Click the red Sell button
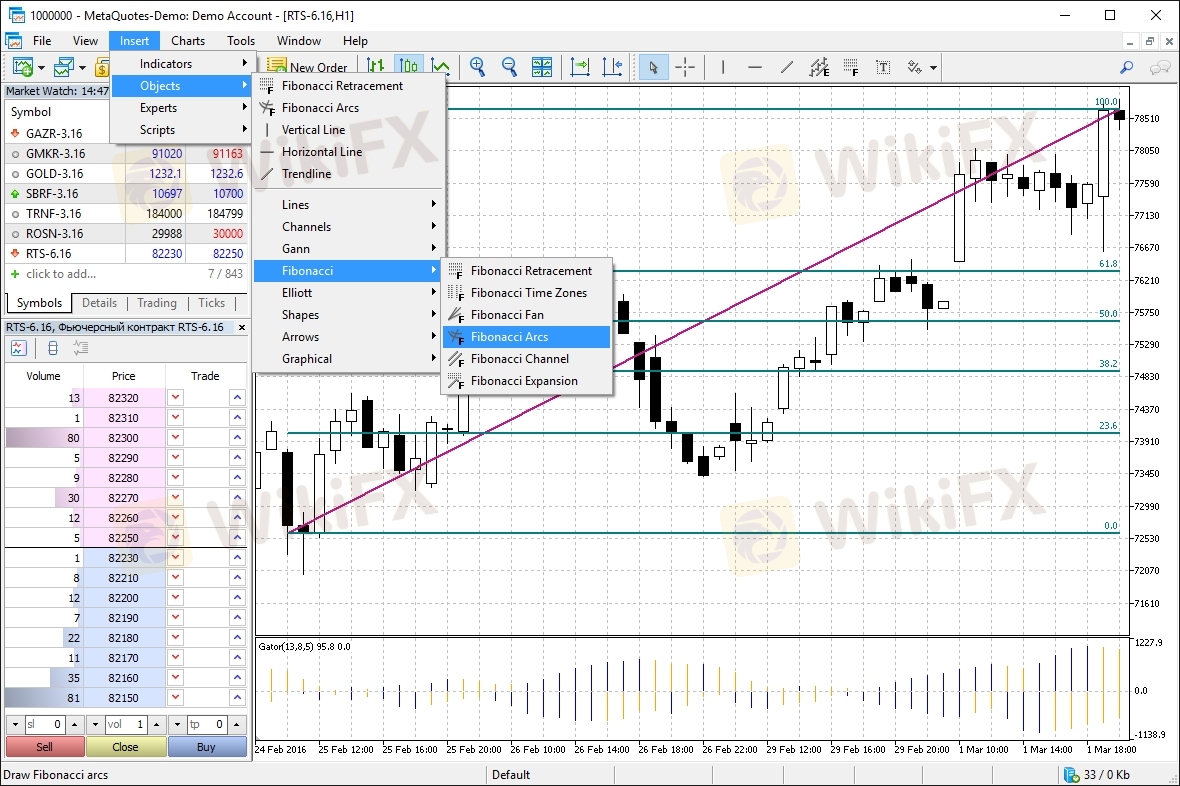The height and width of the screenshot is (786, 1180). (45, 747)
